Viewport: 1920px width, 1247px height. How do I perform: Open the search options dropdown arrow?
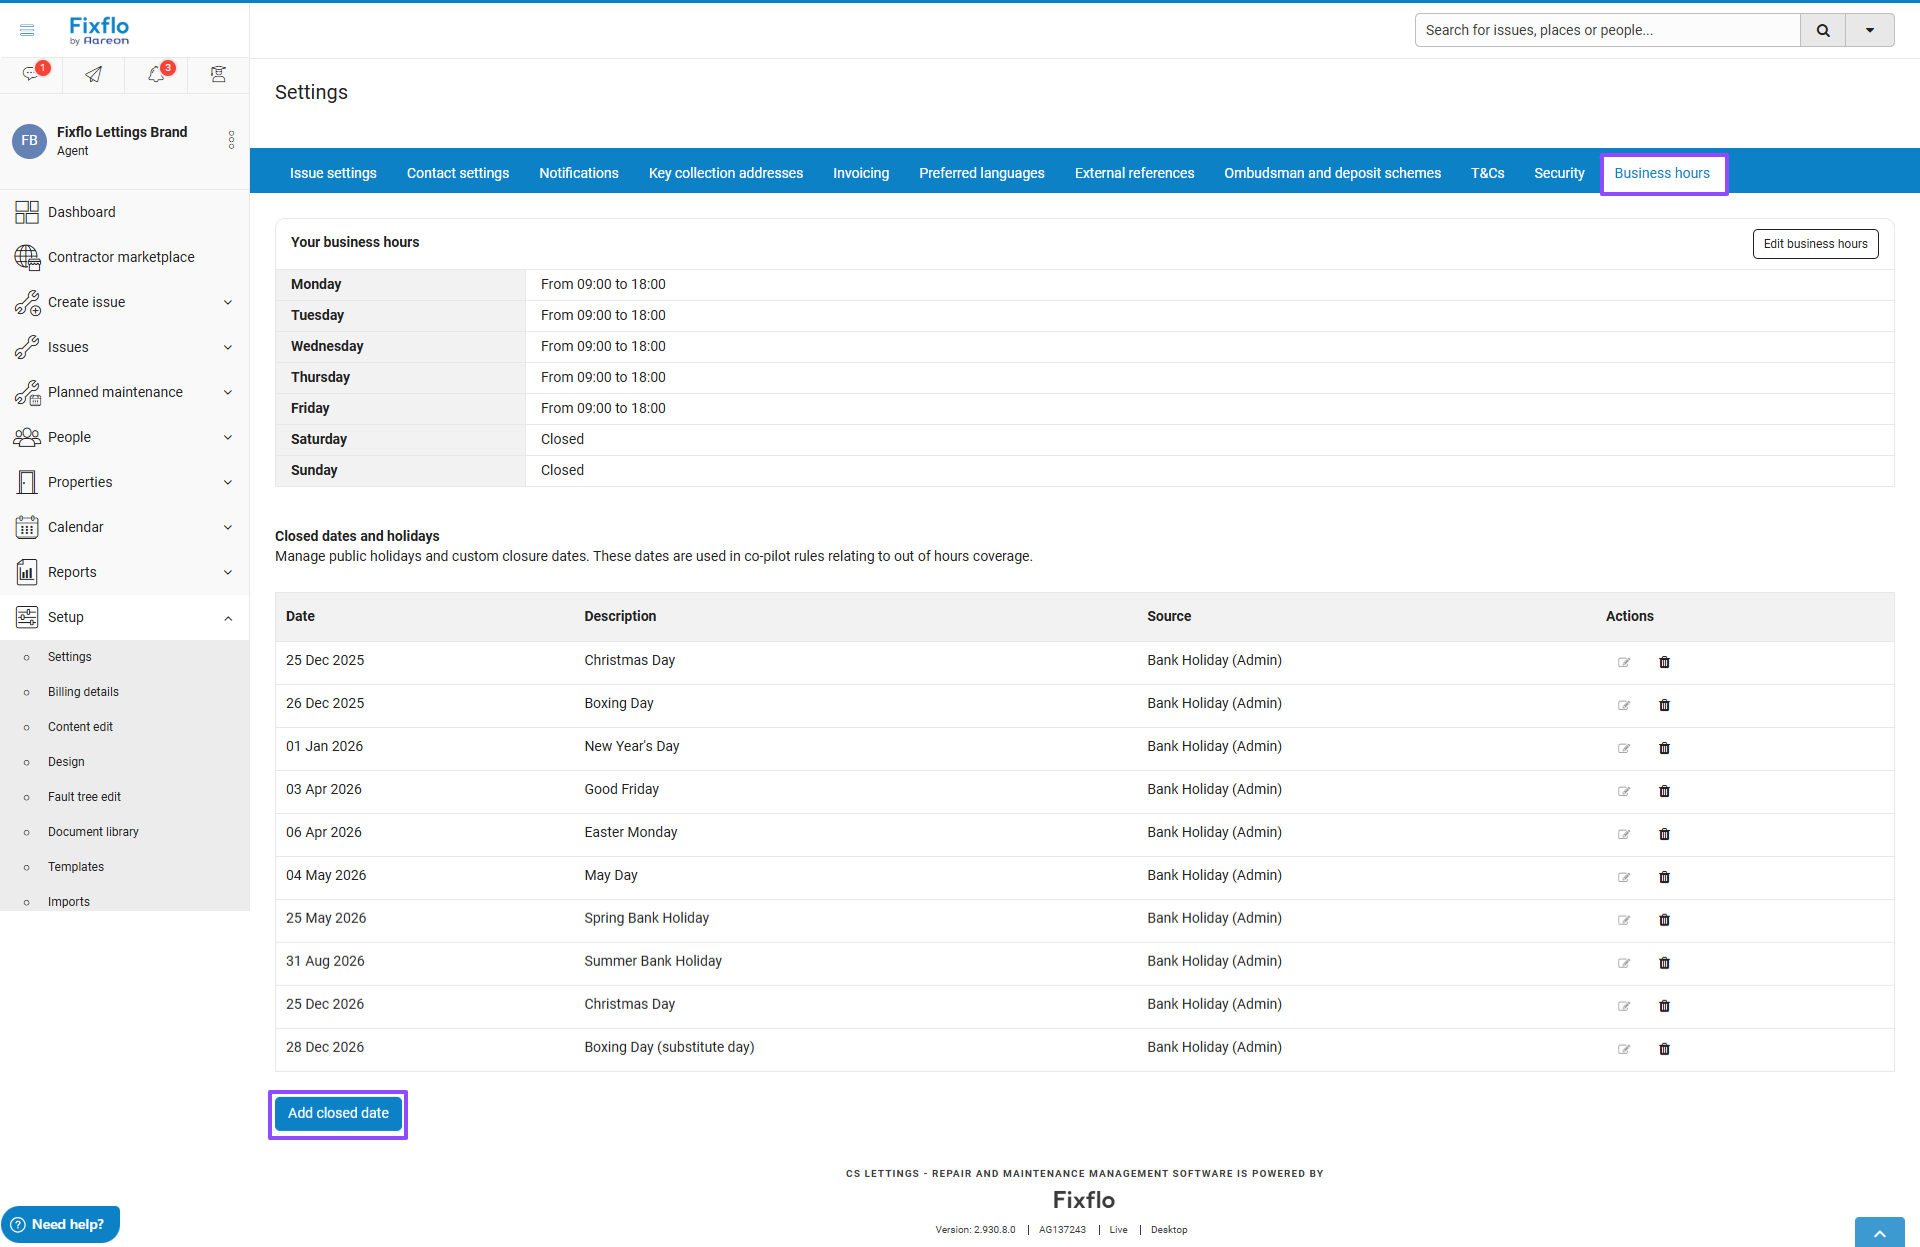1869,30
